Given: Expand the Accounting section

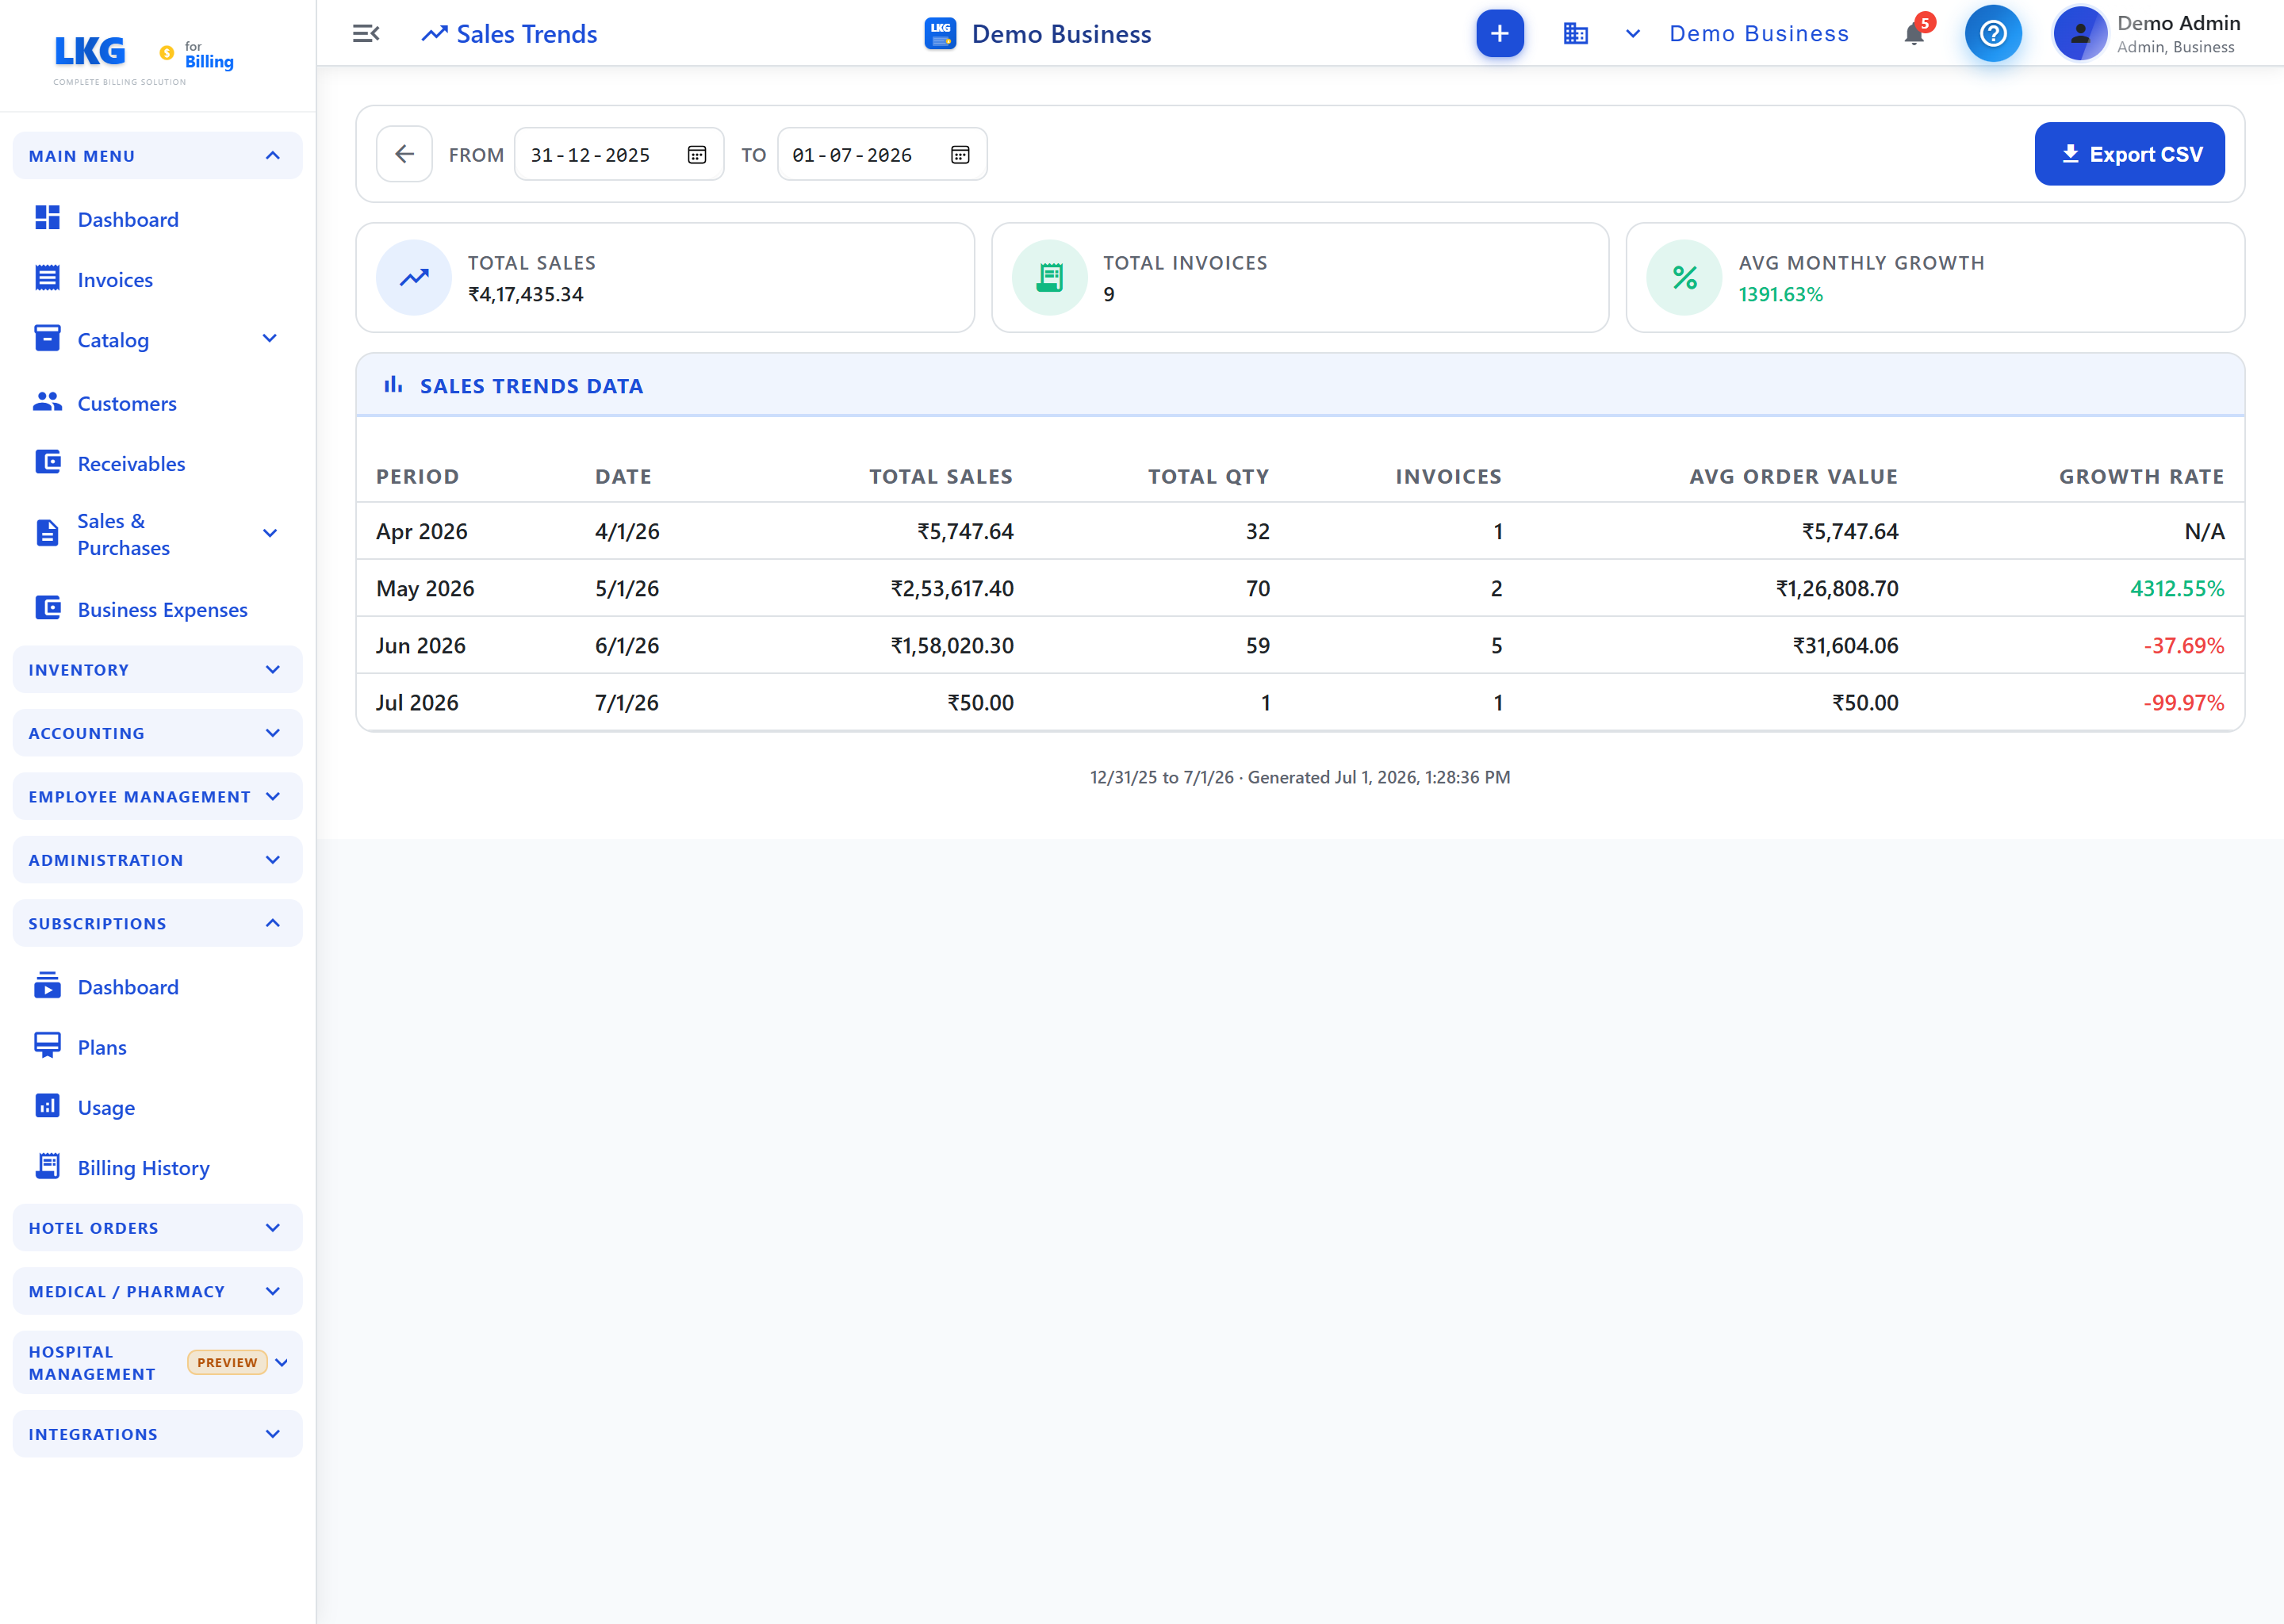Looking at the screenshot, I should tap(157, 733).
